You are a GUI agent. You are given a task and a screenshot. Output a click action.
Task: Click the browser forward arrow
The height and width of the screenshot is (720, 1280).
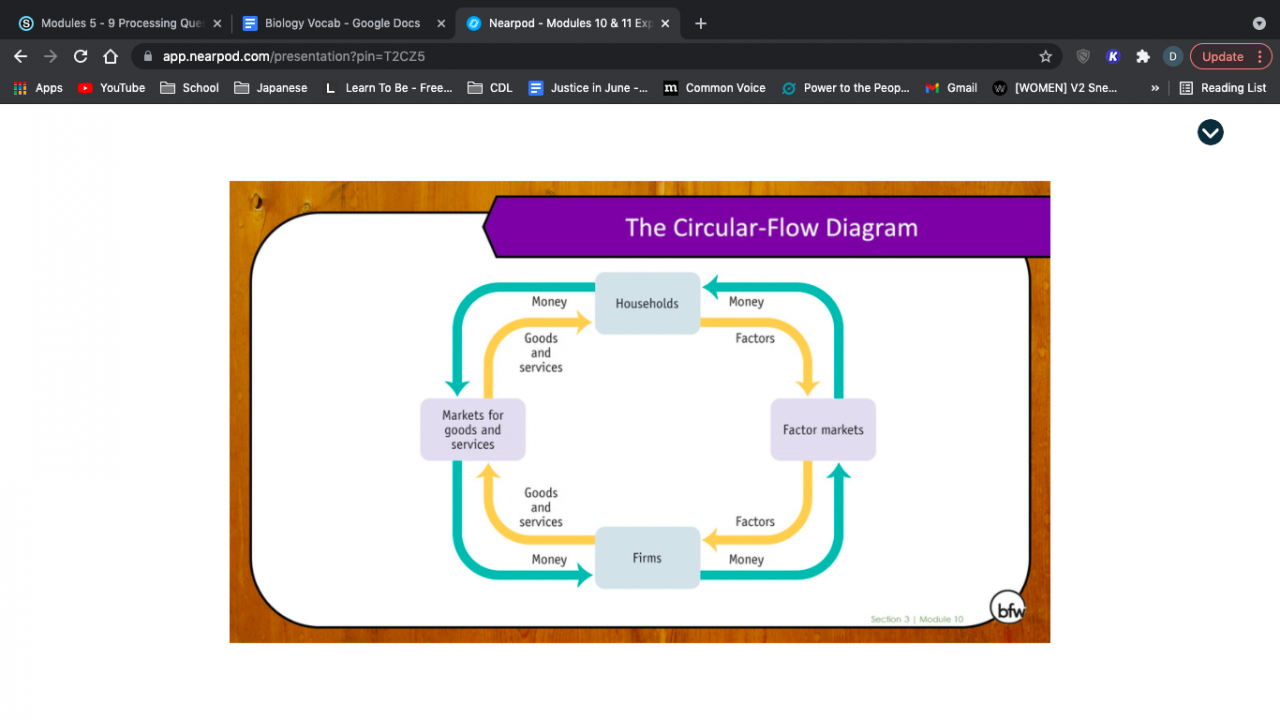(x=50, y=57)
